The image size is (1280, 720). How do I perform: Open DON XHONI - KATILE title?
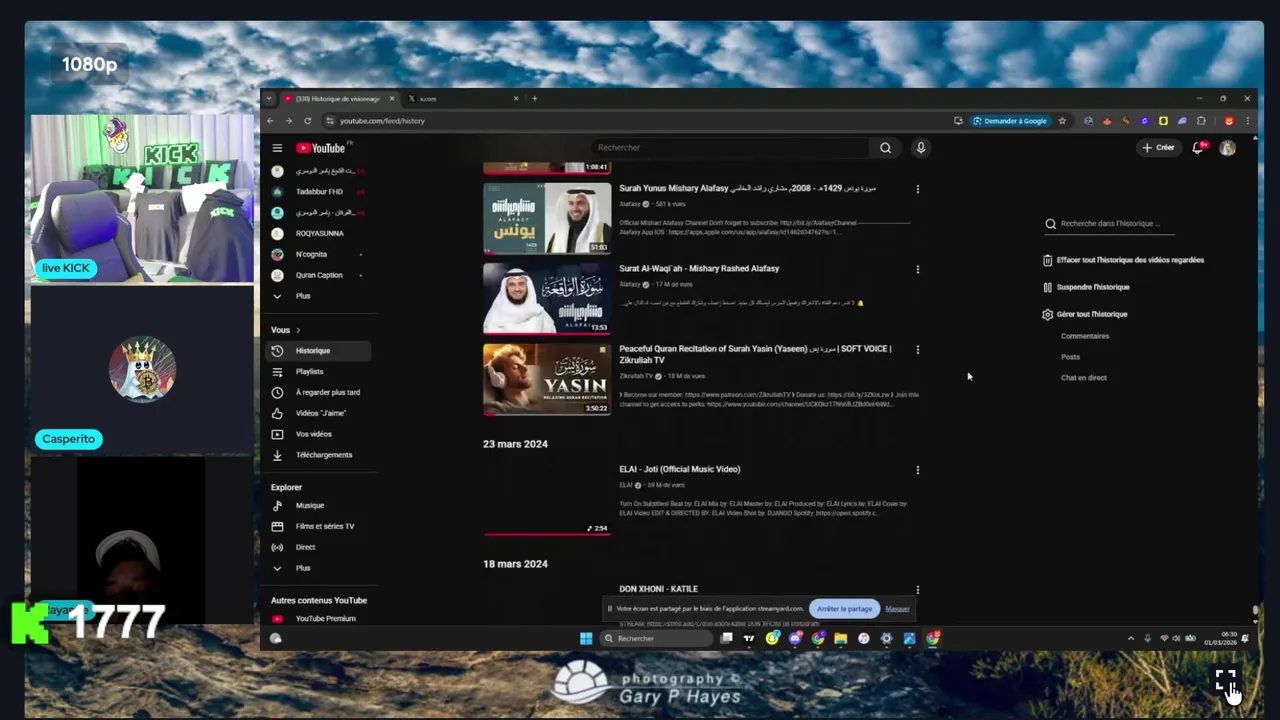pyautogui.click(x=658, y=589)
